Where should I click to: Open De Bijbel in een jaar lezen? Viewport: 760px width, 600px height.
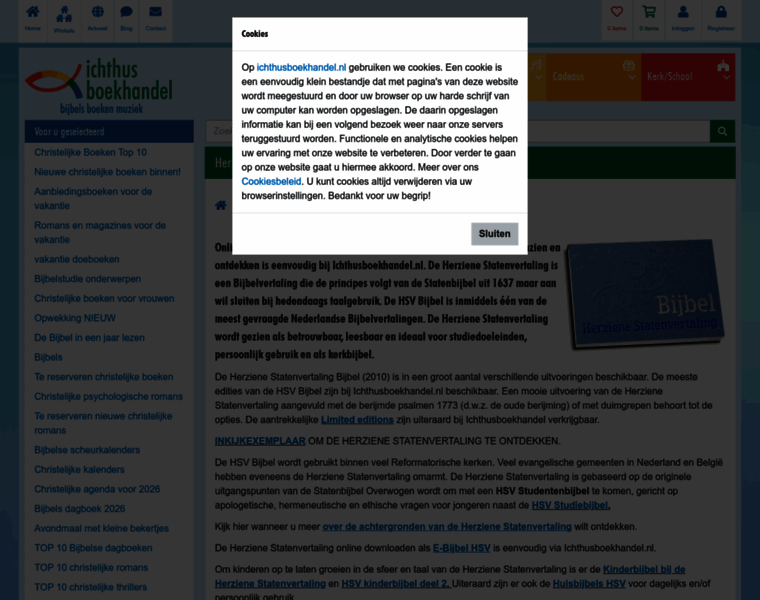point(90,337)
